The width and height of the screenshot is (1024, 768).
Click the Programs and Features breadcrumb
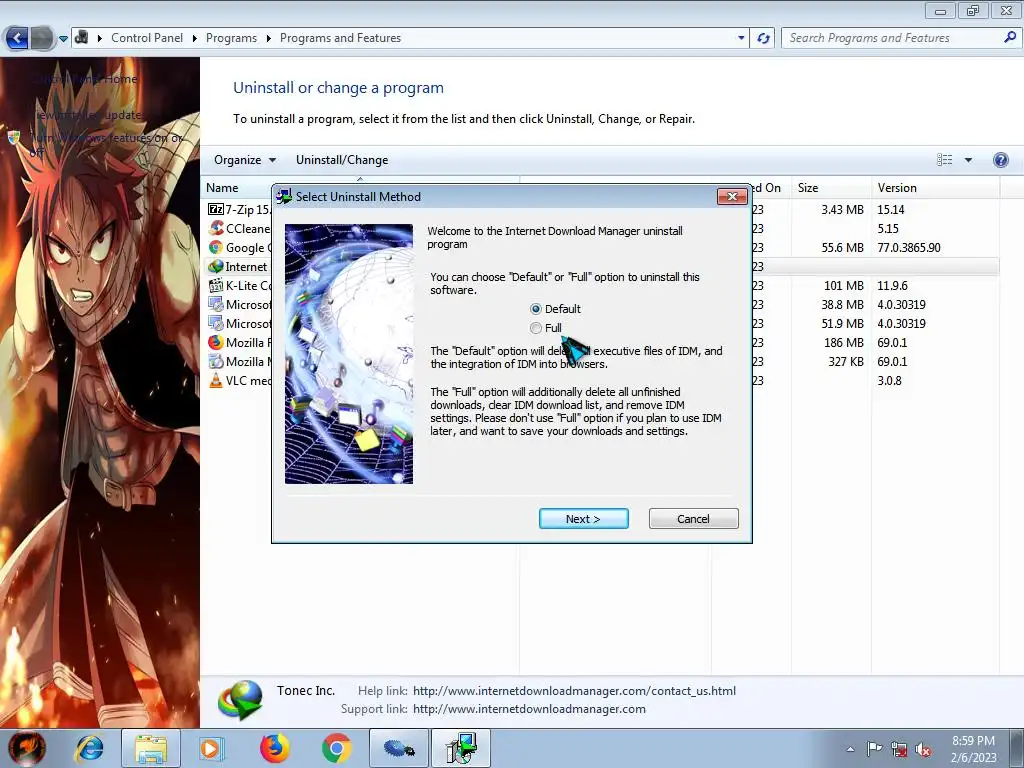point(340,38)
